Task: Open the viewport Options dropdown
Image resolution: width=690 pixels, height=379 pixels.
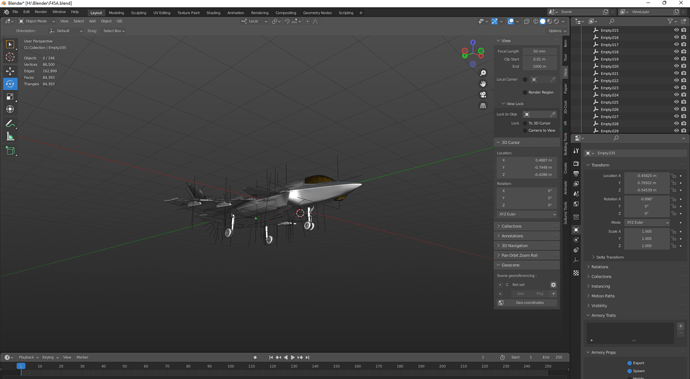Action: coord(558,31)
